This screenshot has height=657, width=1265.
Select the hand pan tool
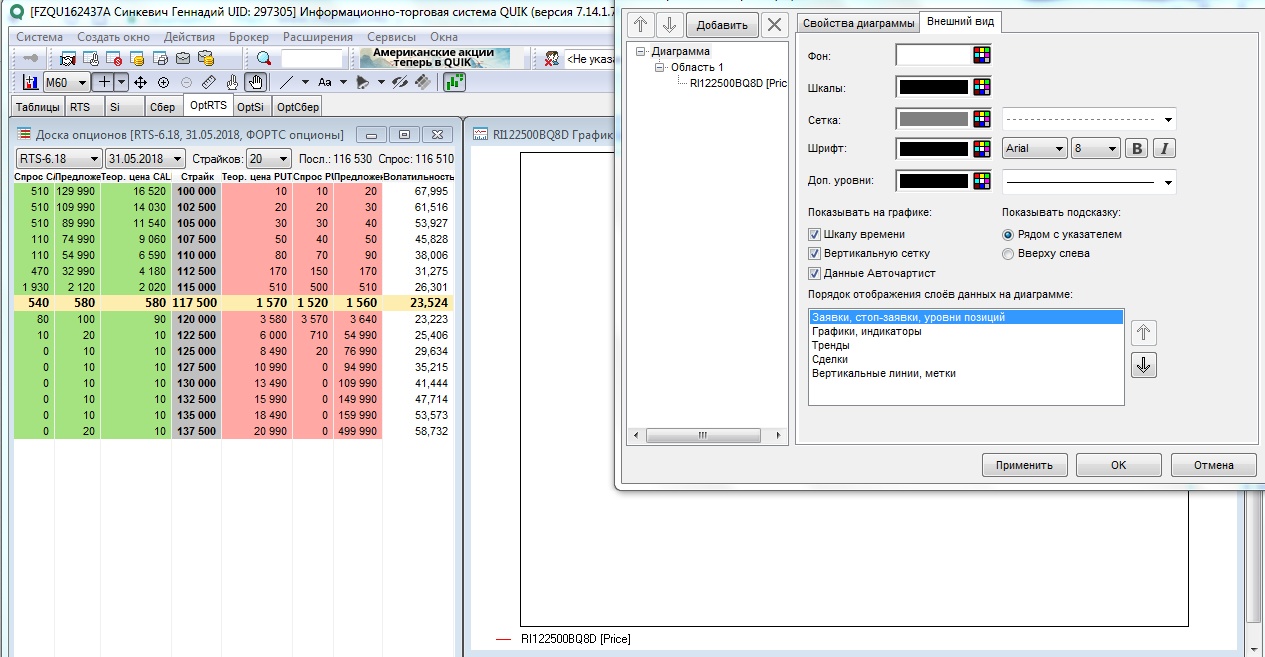tap(256, 82)
